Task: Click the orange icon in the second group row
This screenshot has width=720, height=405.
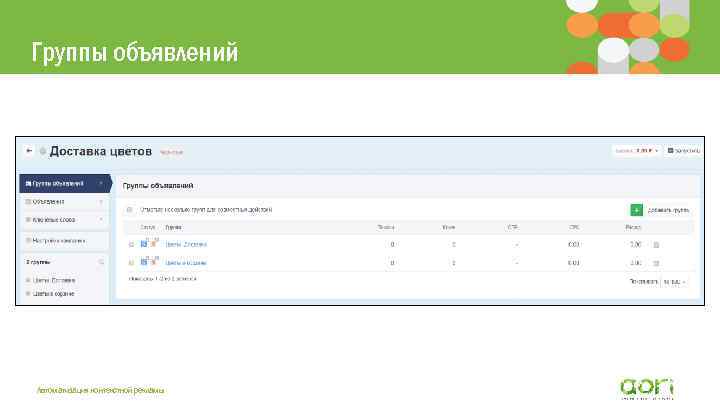Action: [154, 261]
